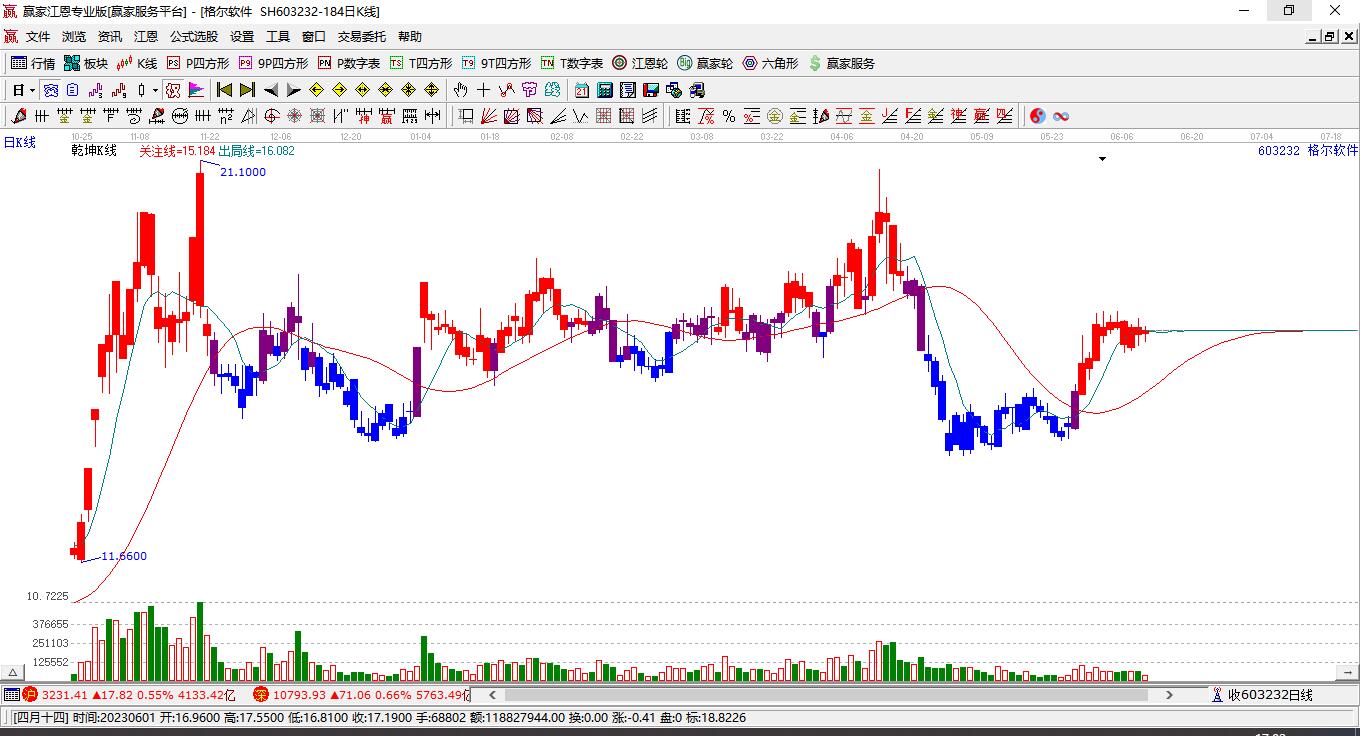Select the hand pan tool
Screen dimensions: 1360x736
[x=460, y=90]
